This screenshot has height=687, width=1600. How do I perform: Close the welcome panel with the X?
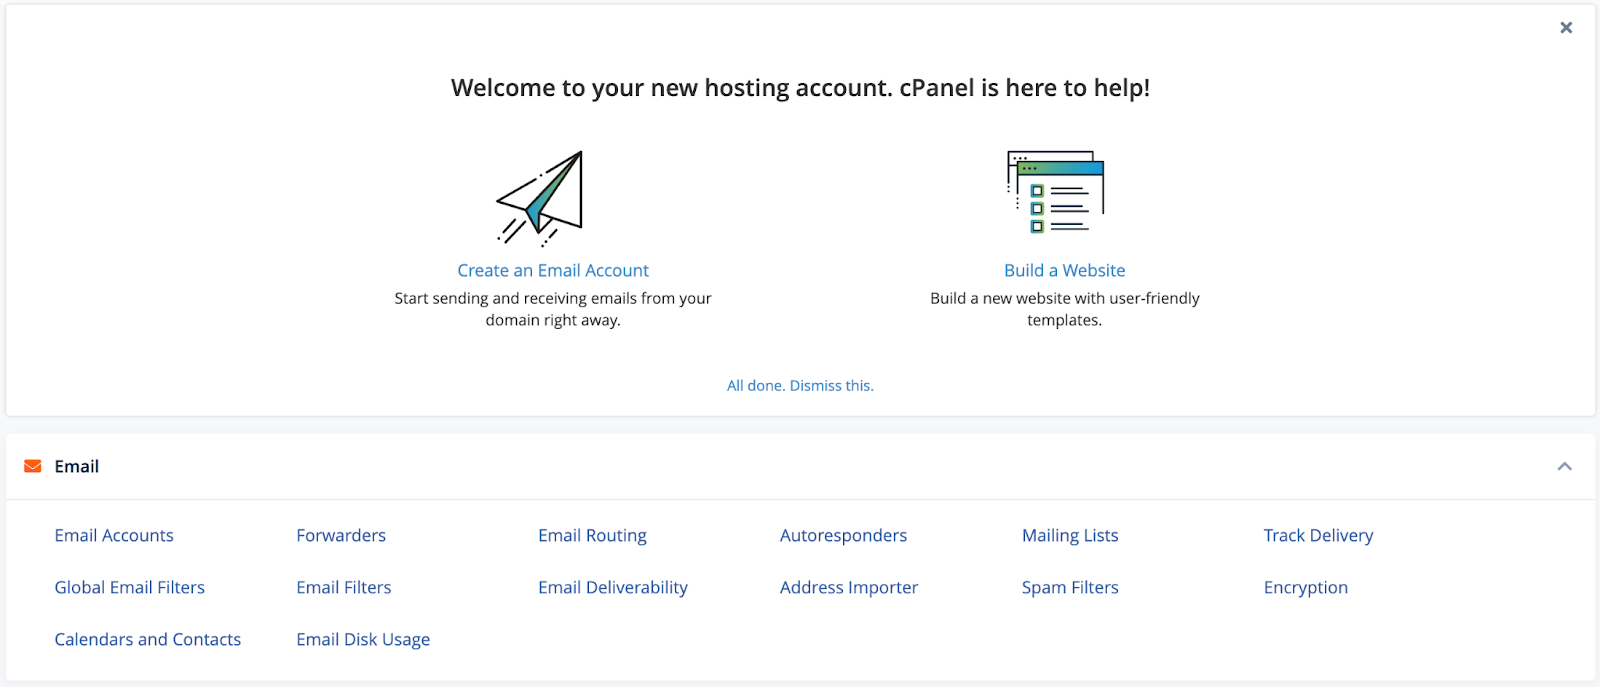pyautogui.click(x=1566, y=28)
